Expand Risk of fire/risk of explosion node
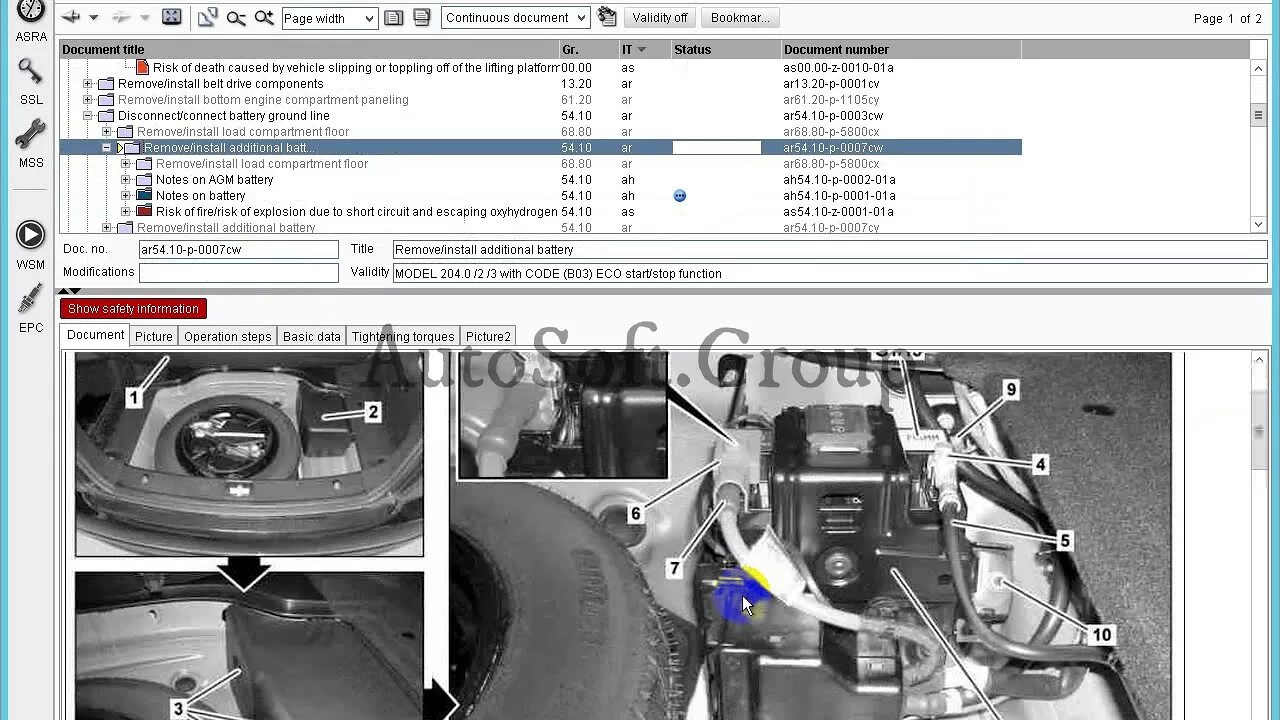The height and width of the screenshot is (720, 1280). pos(125,212)
